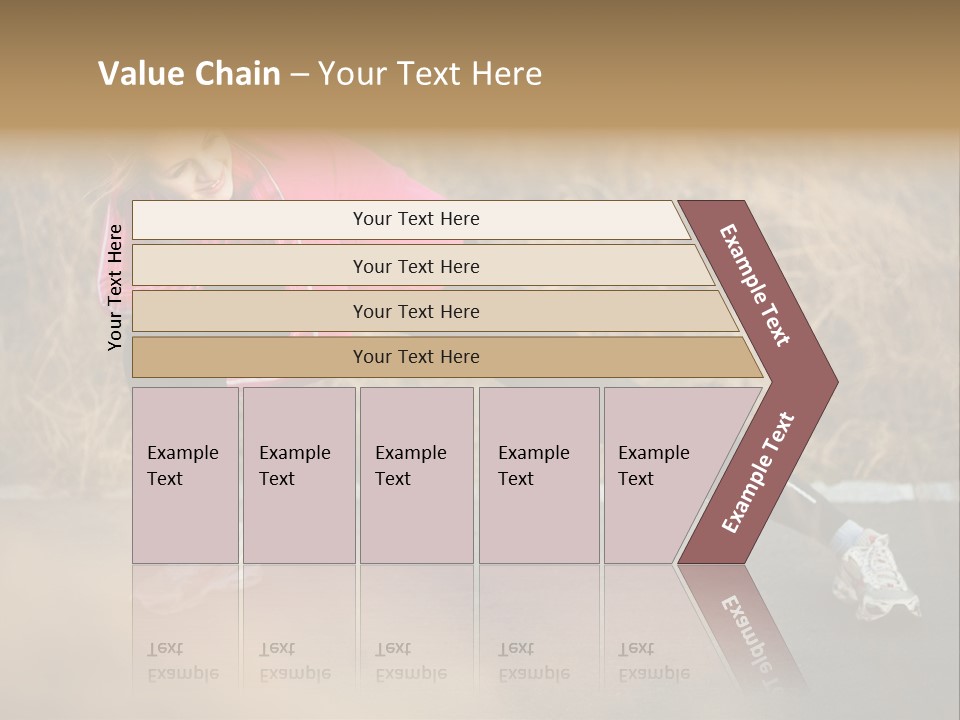Select the lower 'Example Text' arrow label

[x=757, y=472]
